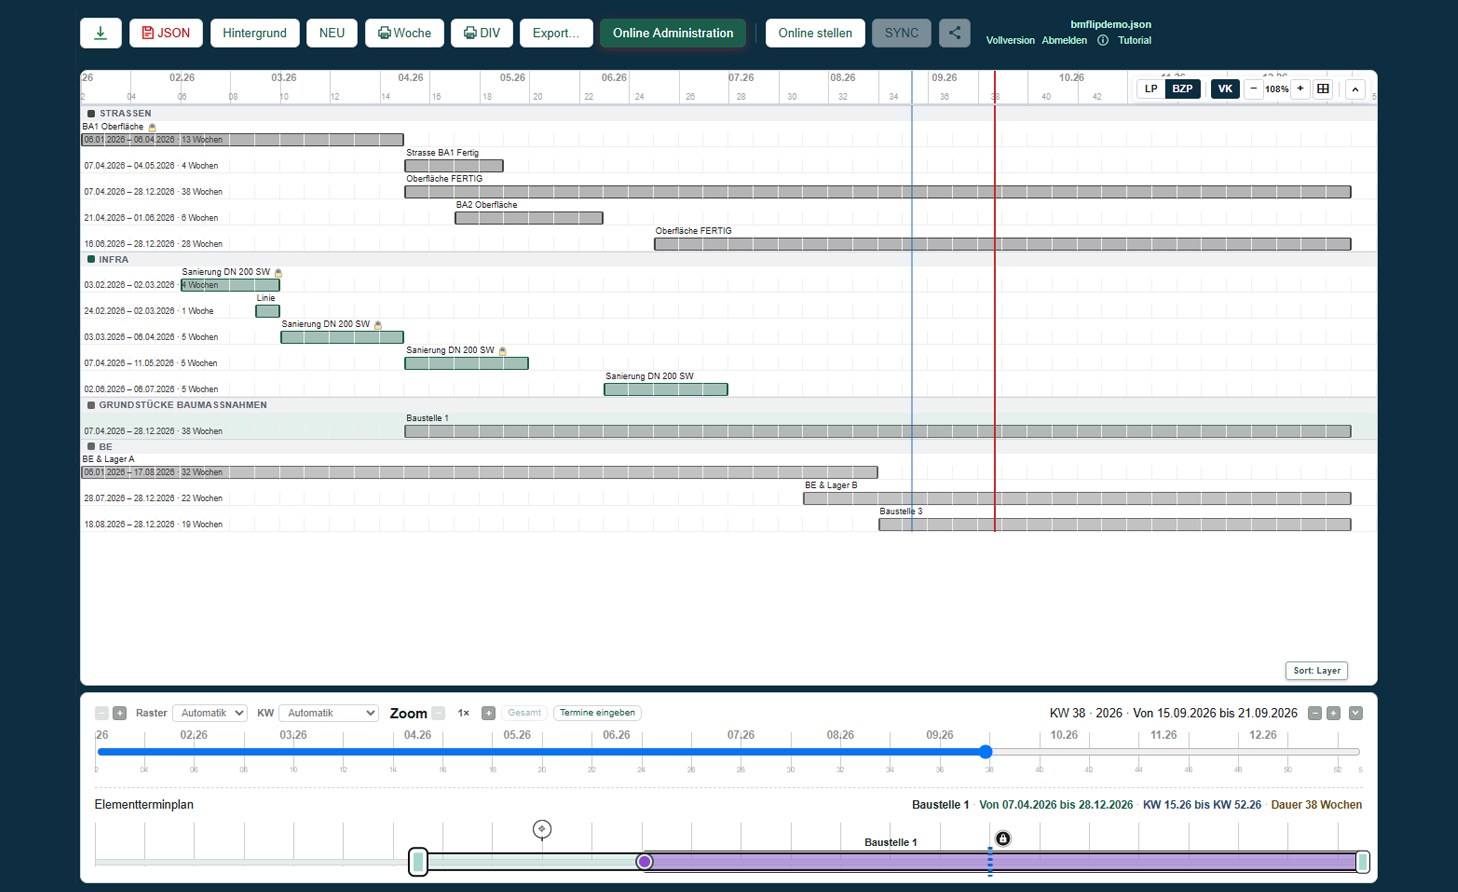Open the Export... menu
The height and width of the screenshot is (892, 1458).
(x=556, y=33)
